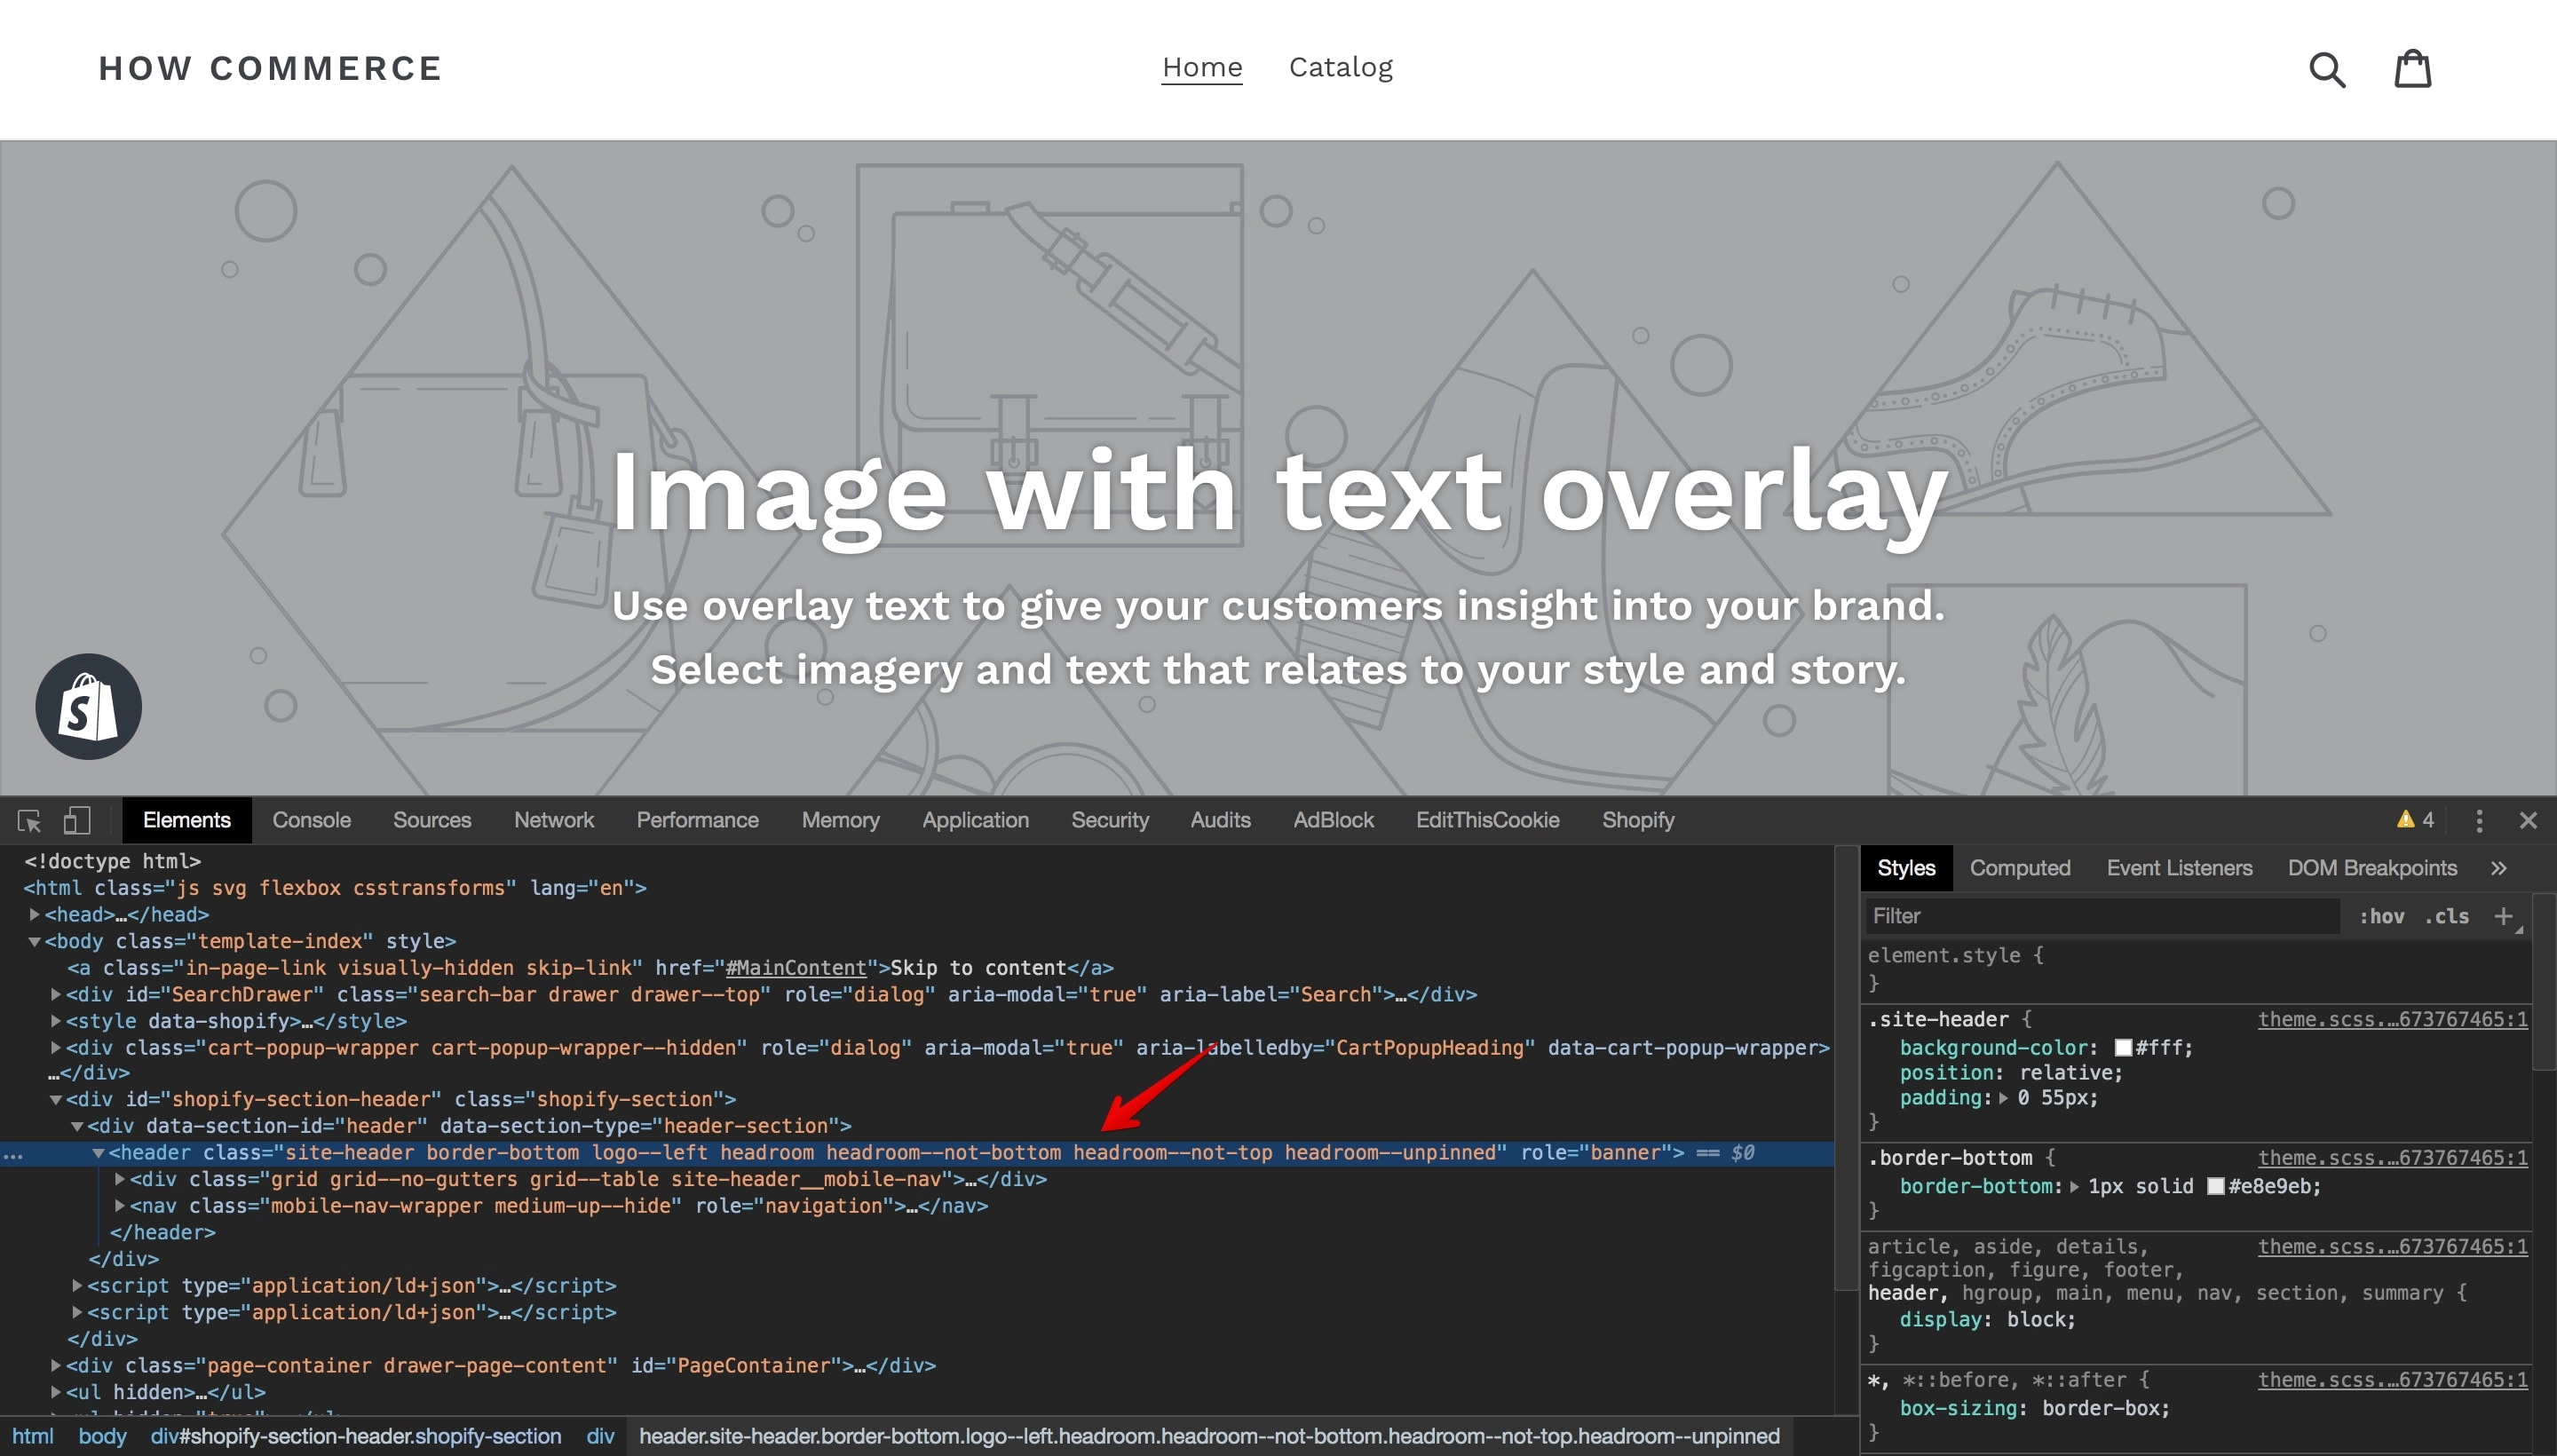The width and height of the screenshot is (2557, 1456).
Task: Switch to the Console tab
Action: tap(311, 820)
